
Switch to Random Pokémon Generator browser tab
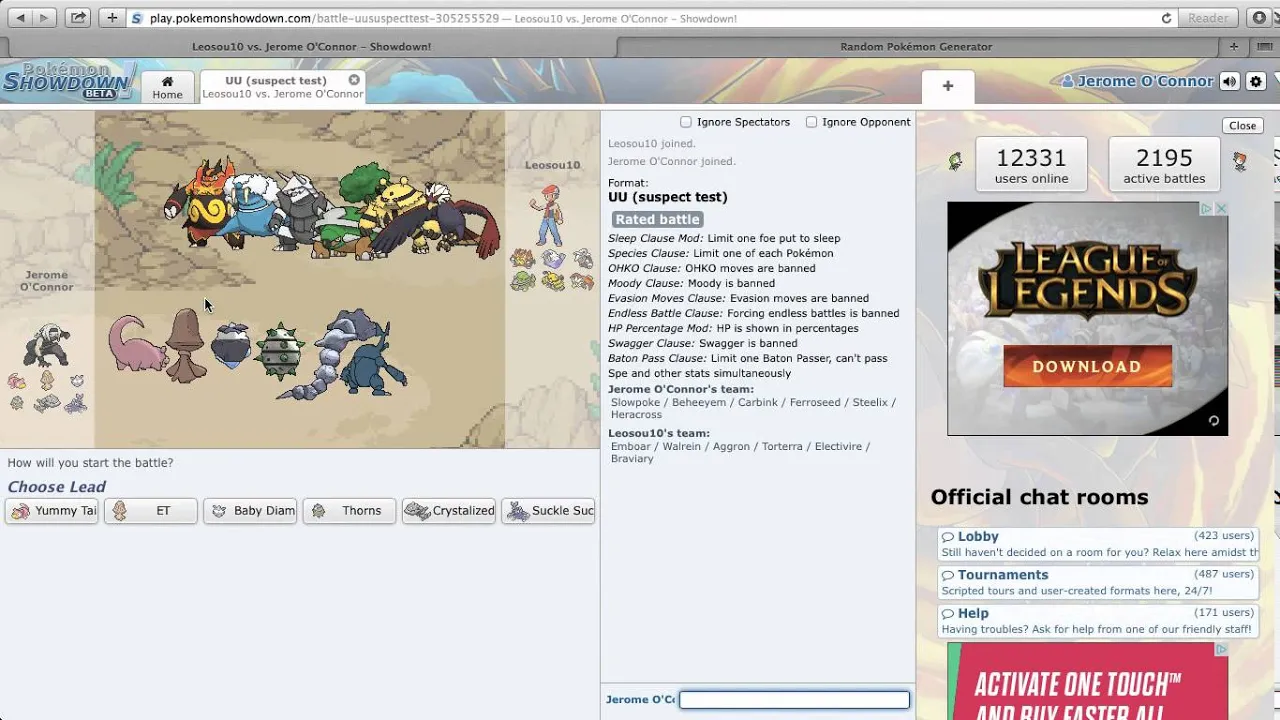click(x=916, y=46)
